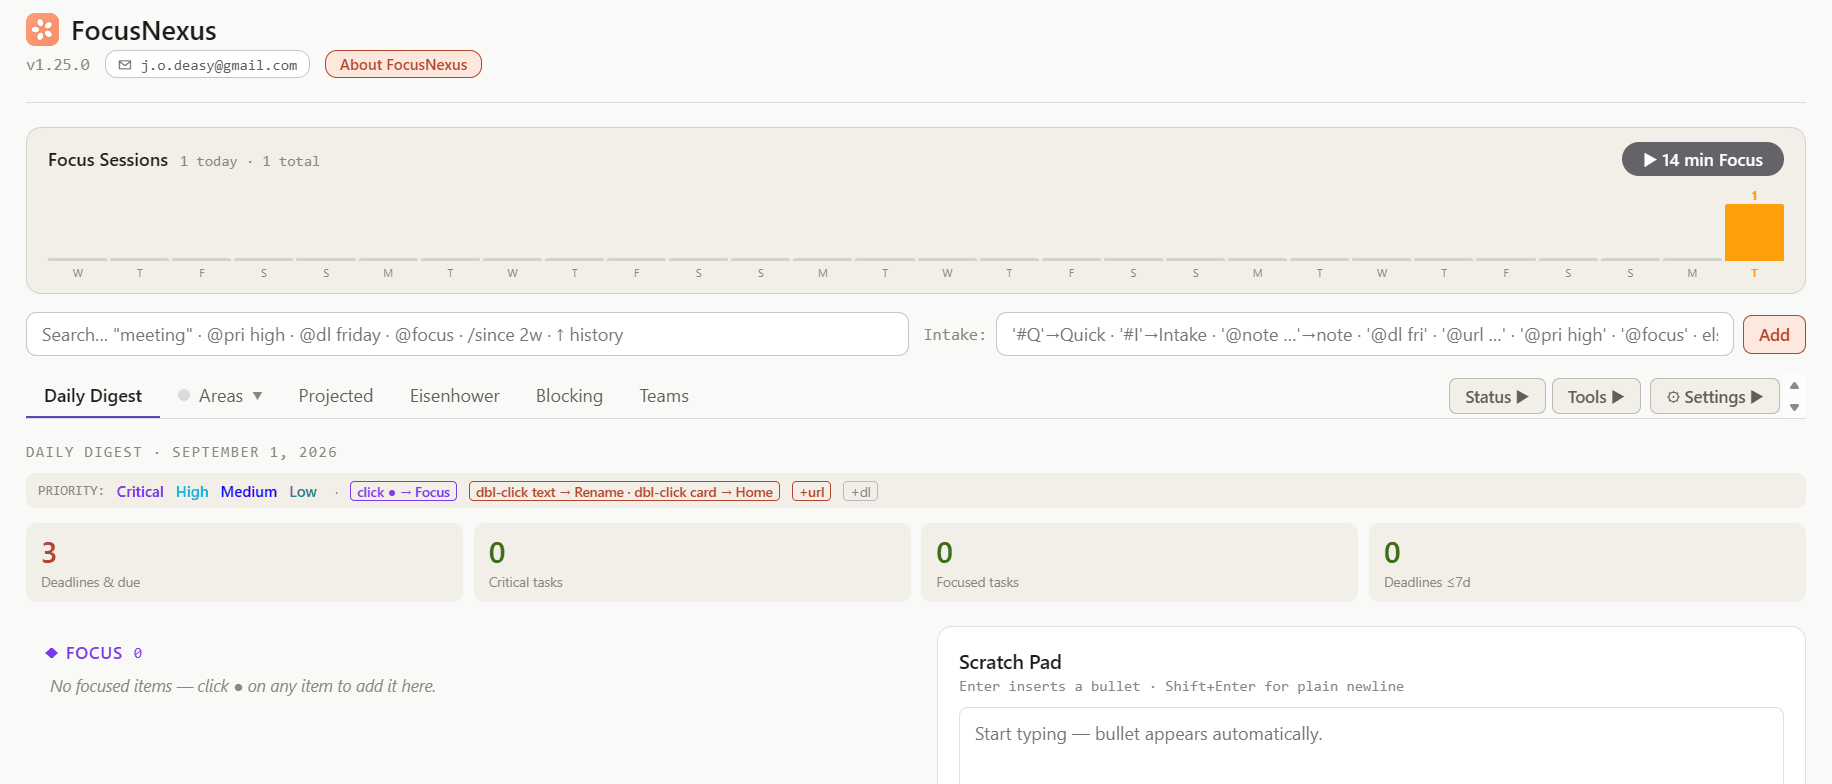
Task: Click the FOCUS section heading
Action: (94, 653)
